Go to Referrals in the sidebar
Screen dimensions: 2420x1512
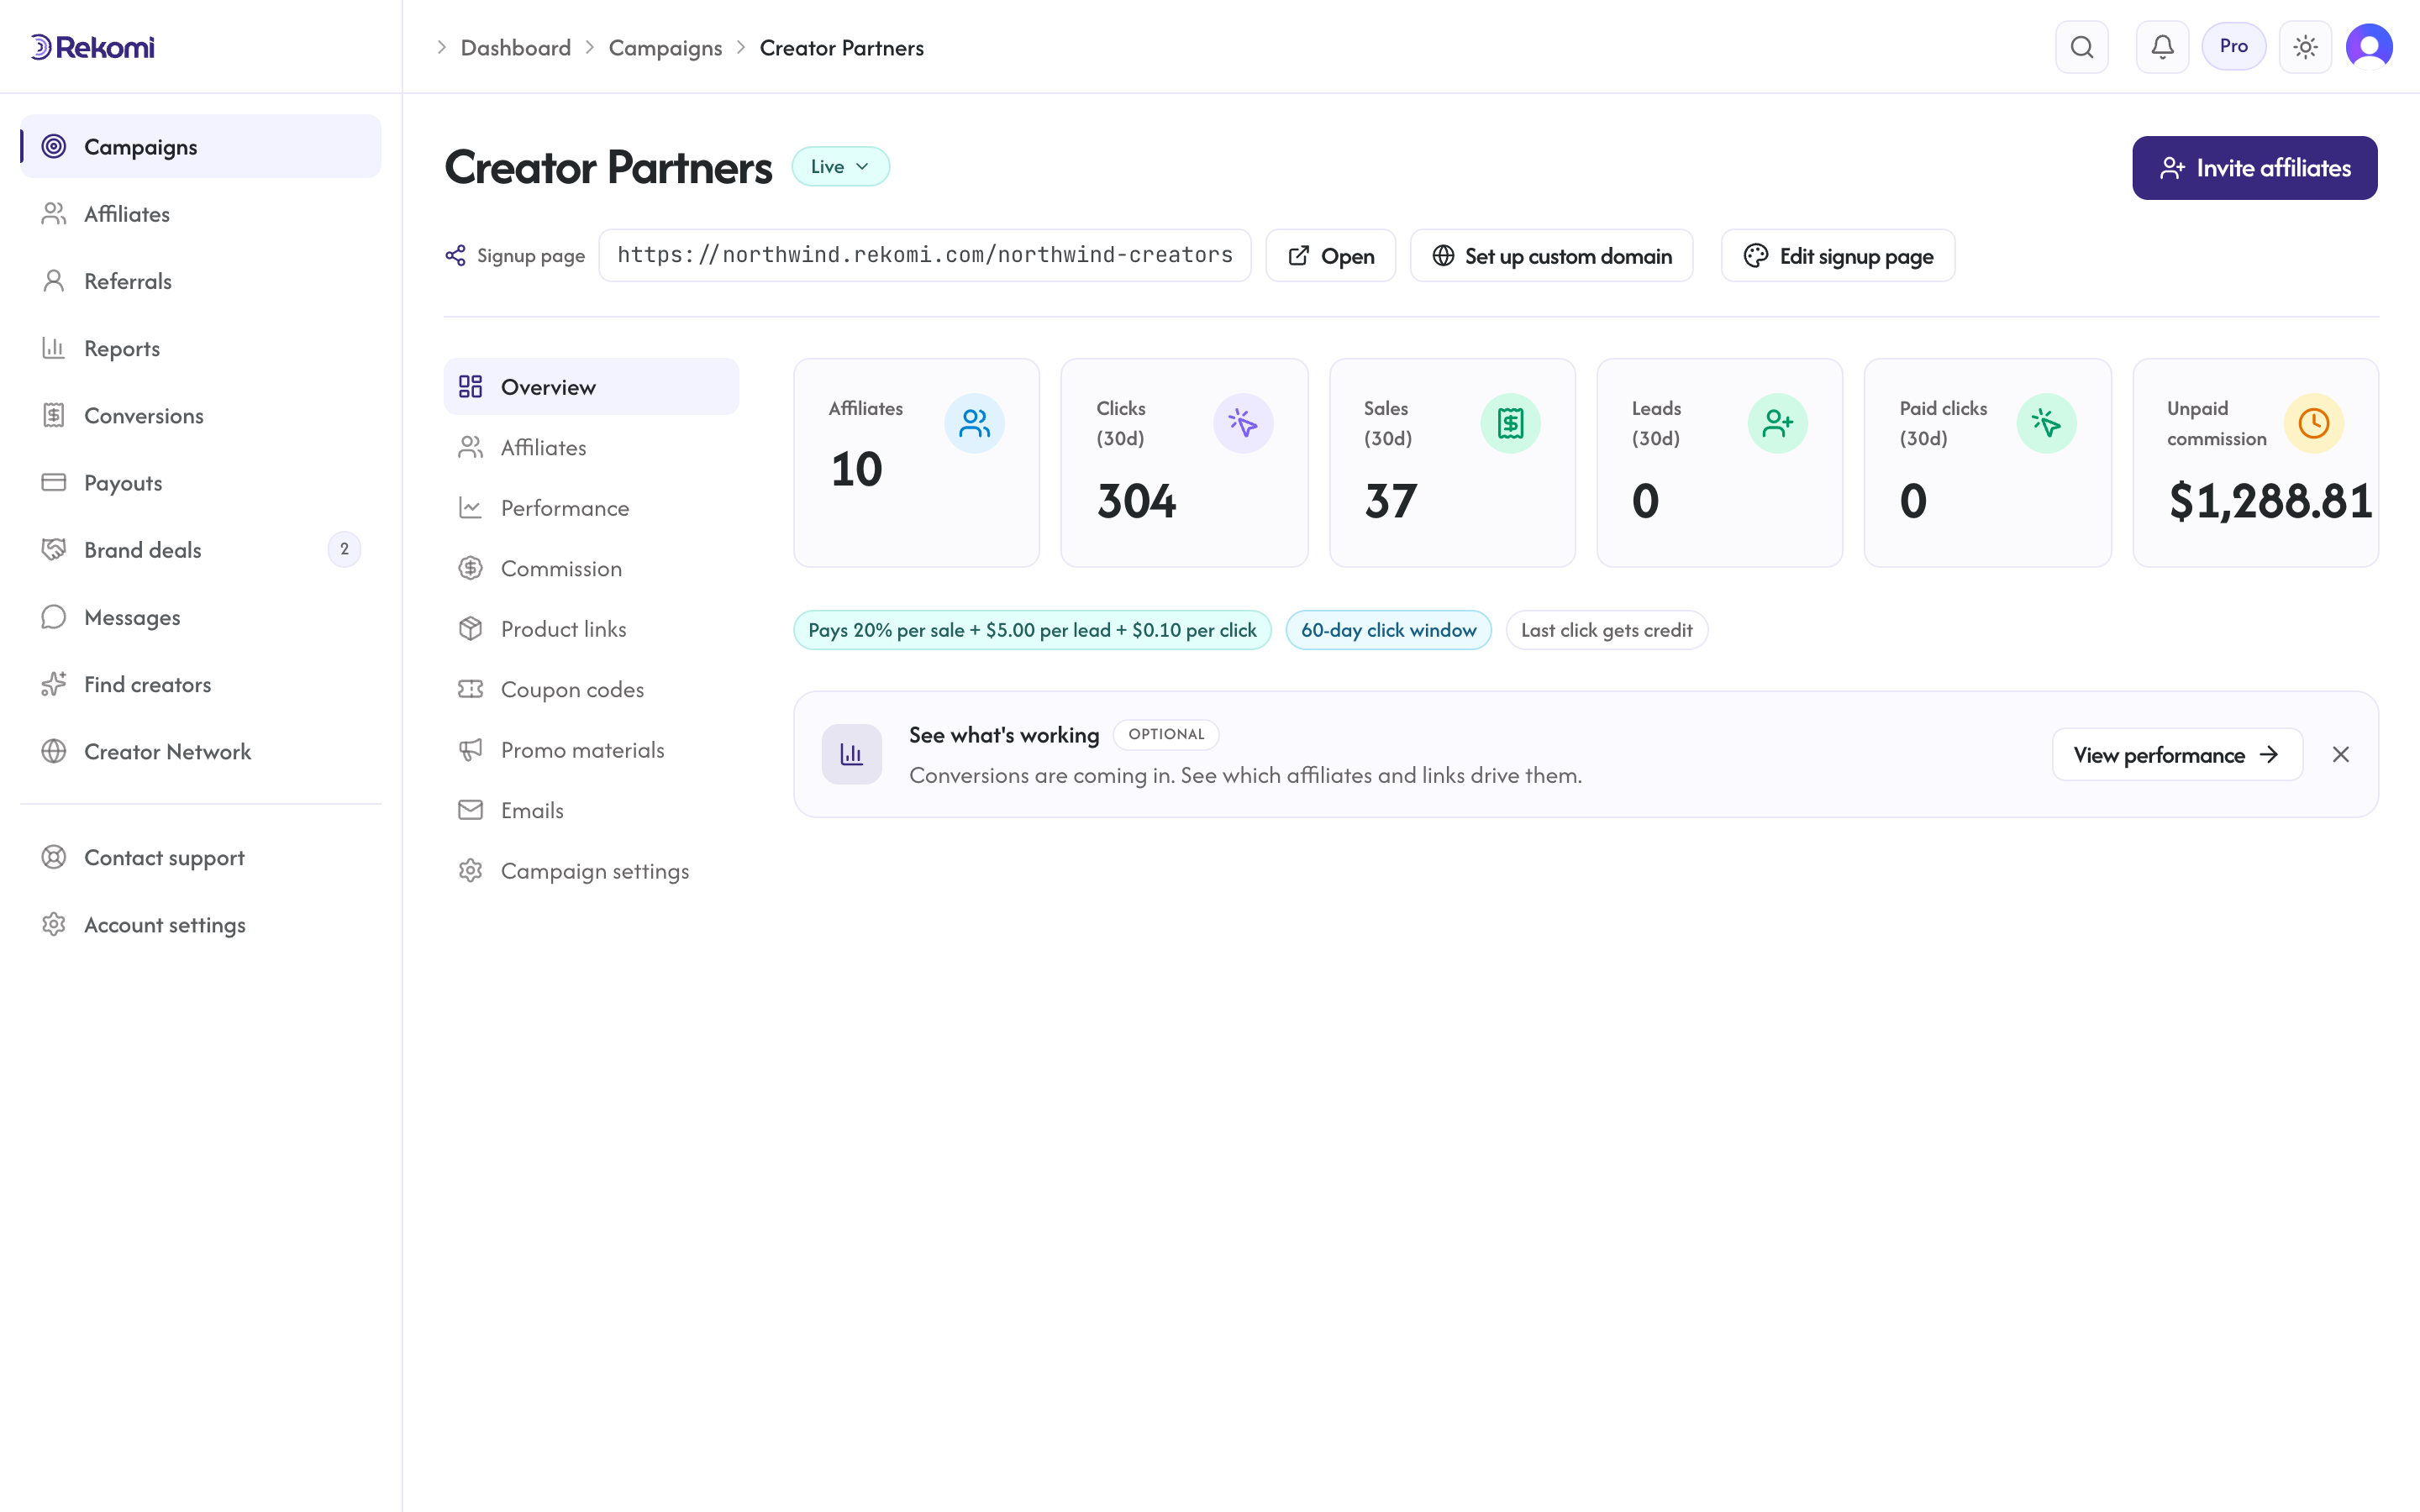click(200, 281)
